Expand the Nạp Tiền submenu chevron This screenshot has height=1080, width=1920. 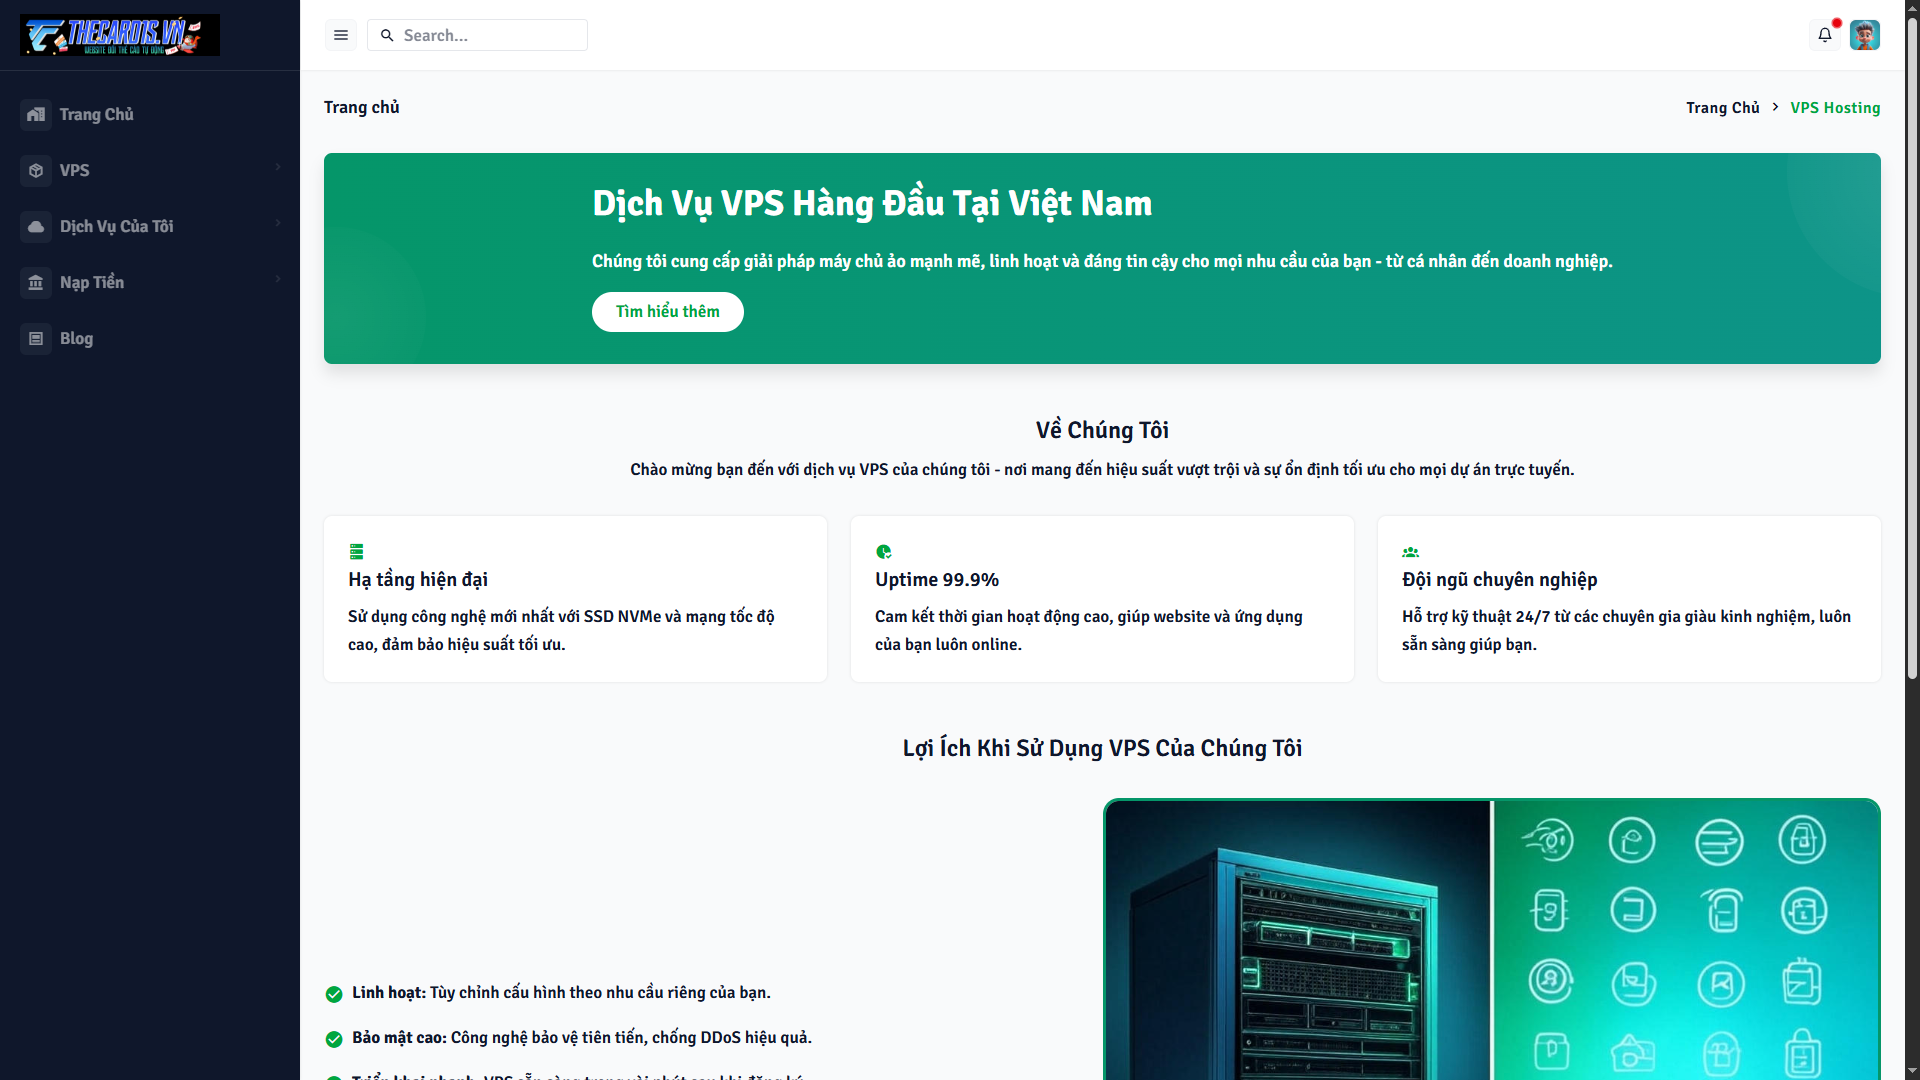pos(277,279)
